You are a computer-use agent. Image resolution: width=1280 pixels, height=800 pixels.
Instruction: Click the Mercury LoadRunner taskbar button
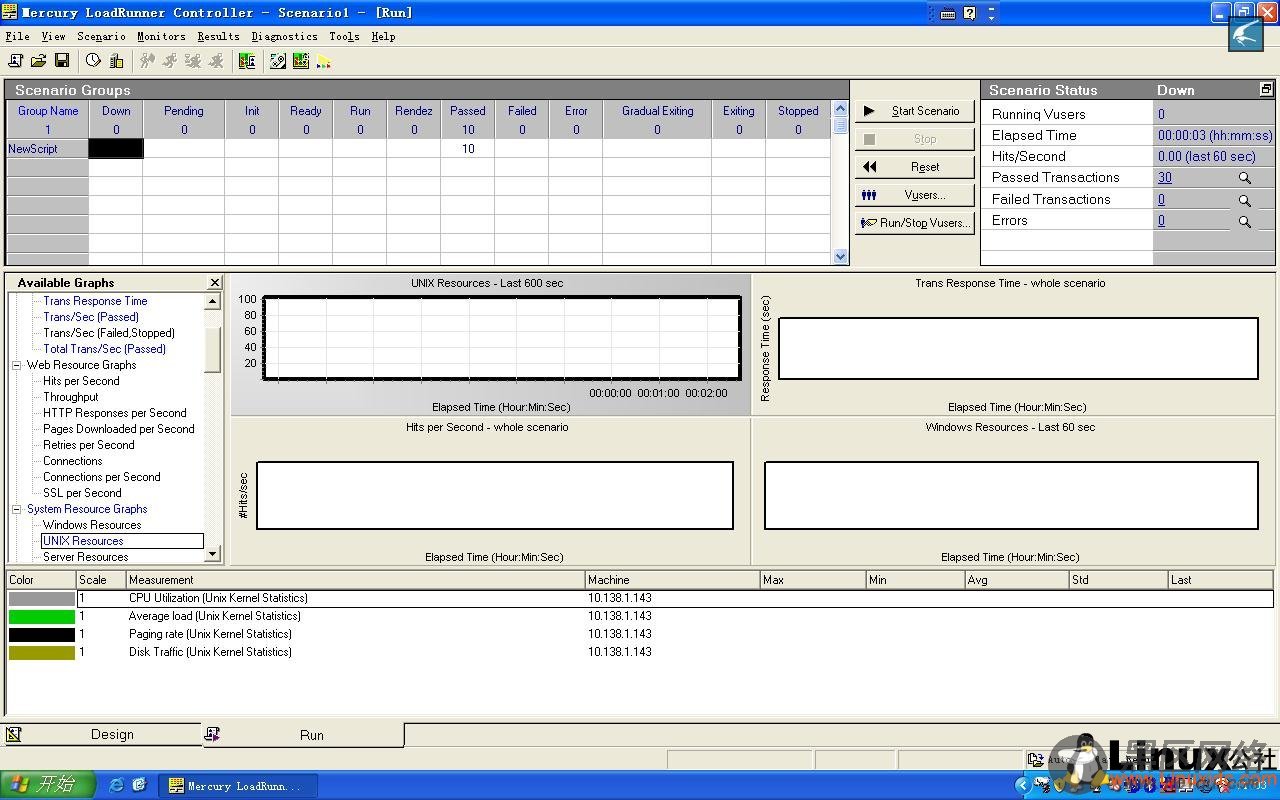(238, 786)
